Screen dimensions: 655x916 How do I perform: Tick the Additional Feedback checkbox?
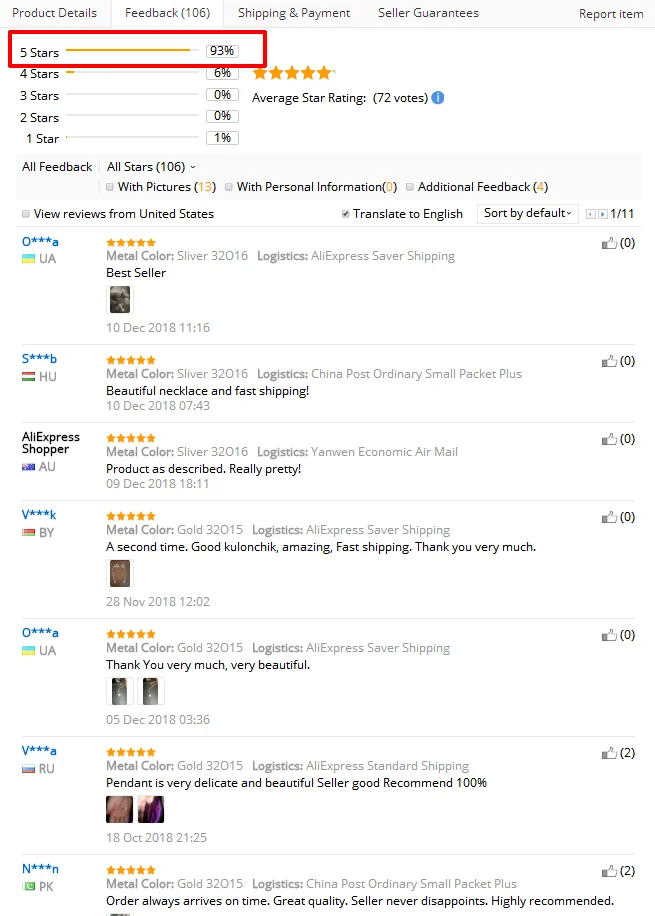(x=410, y=187)
